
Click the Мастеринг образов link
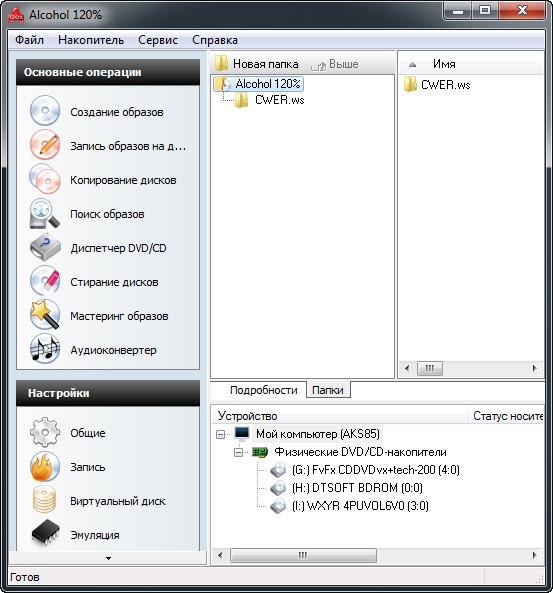click(x=119, y=316)
